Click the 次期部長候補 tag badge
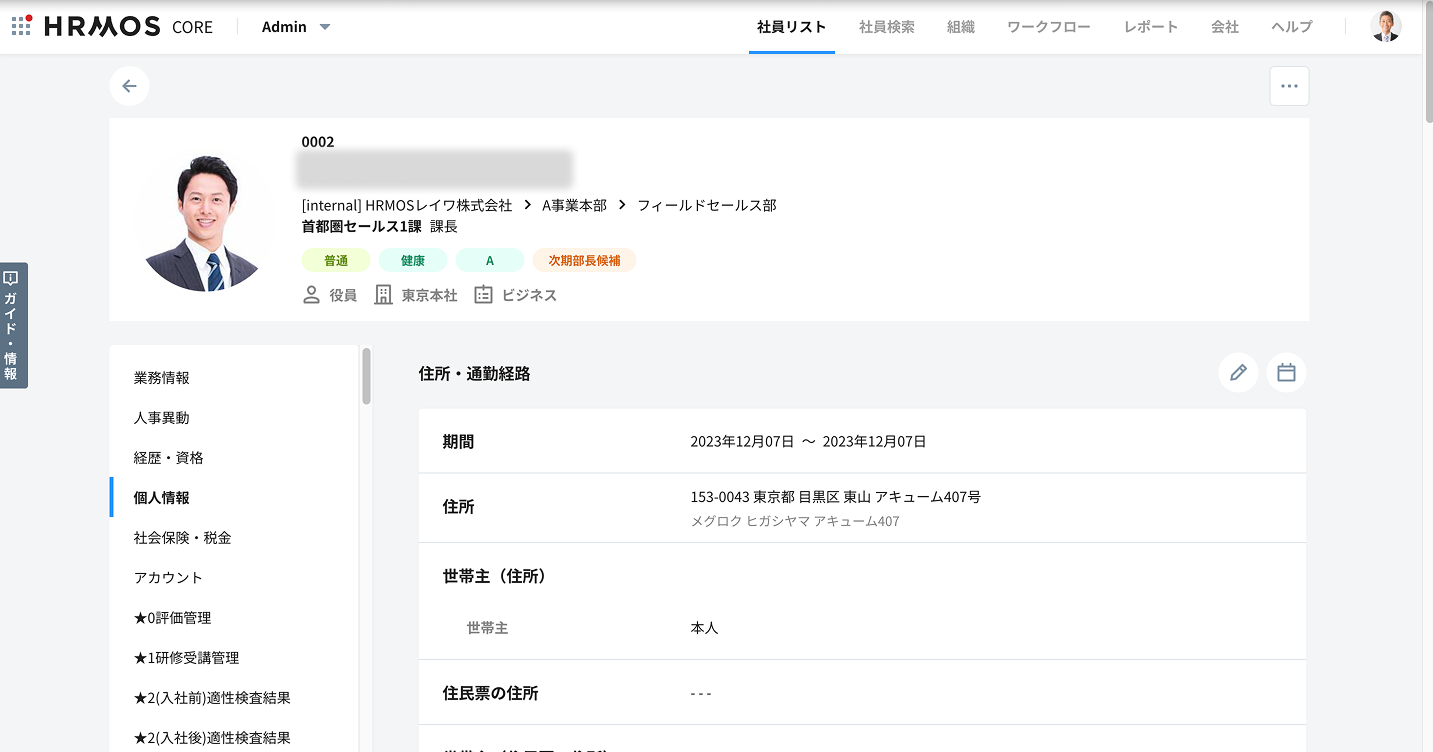This screenshot has height=752, width=1433. coord(584,260)
